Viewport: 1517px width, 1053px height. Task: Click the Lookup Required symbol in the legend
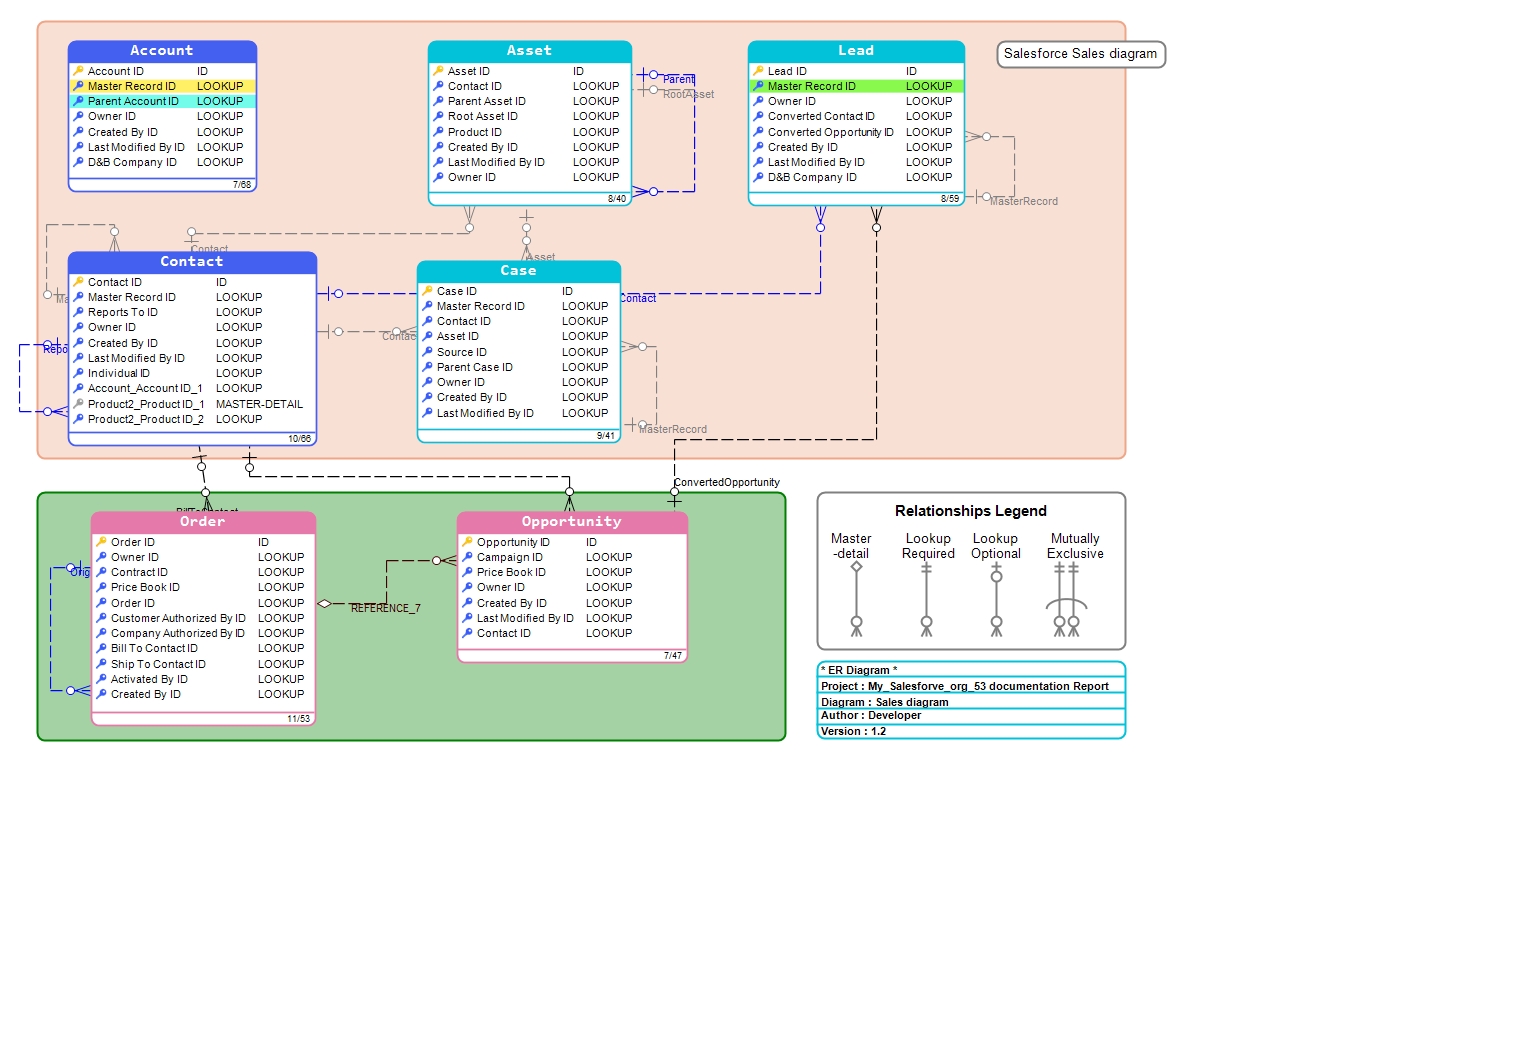click(927, 599)
